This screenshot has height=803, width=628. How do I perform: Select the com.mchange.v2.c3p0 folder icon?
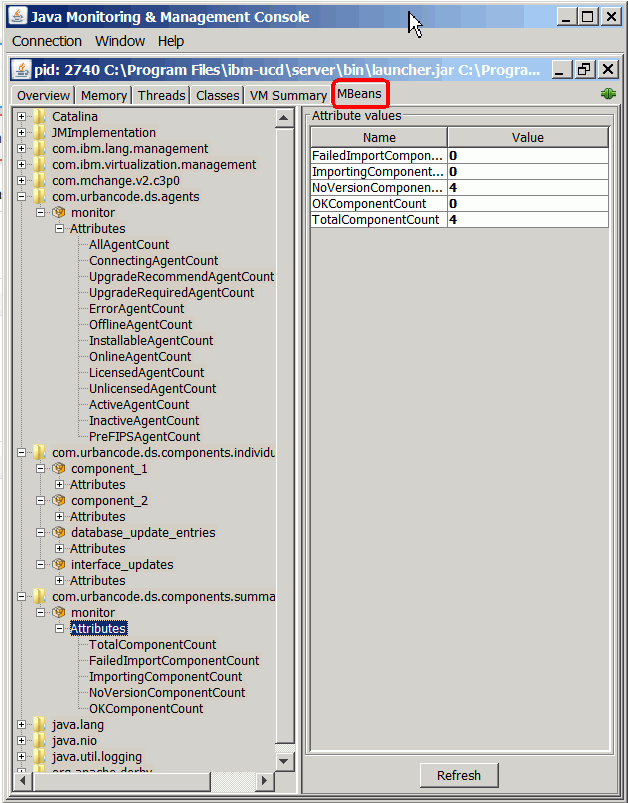[39, 181]
